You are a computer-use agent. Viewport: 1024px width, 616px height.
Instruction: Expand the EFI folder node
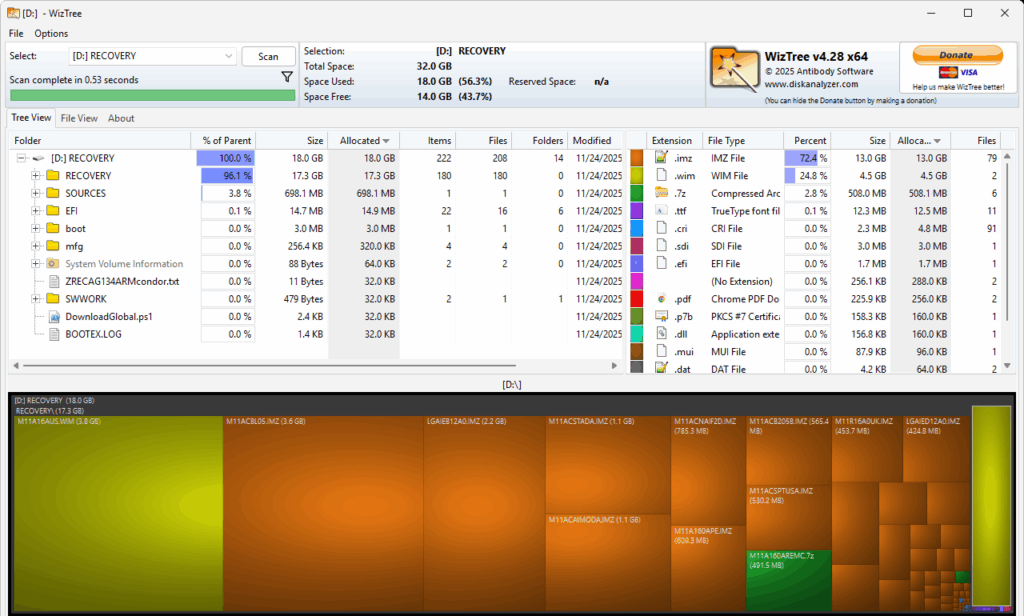(36, 211)
